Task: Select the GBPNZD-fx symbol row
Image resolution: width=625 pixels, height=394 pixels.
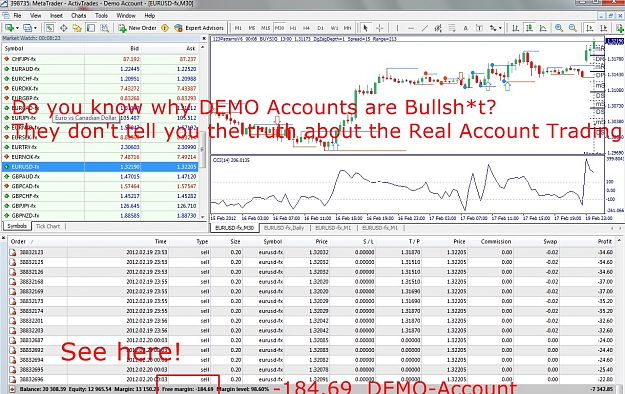Action: [100, 215]
